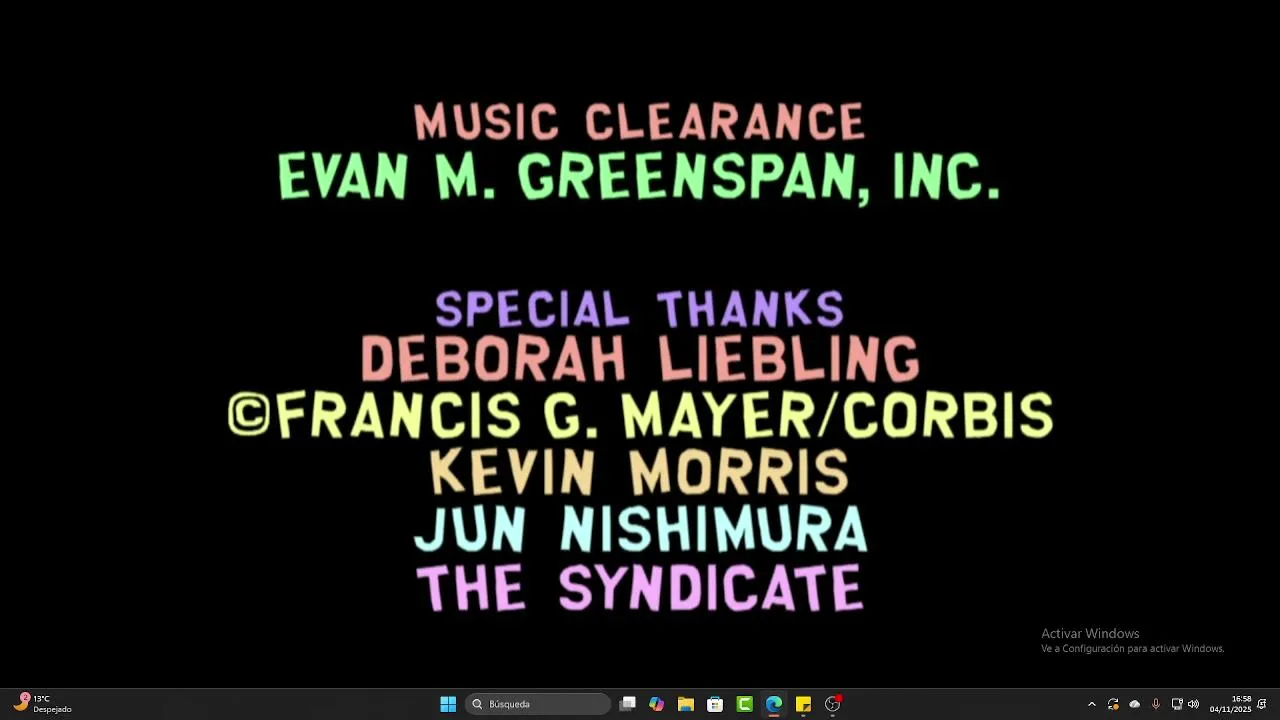Open OneDrive cloud tray icon
The image size is (1280, 720).
[x=1134, y=704]
